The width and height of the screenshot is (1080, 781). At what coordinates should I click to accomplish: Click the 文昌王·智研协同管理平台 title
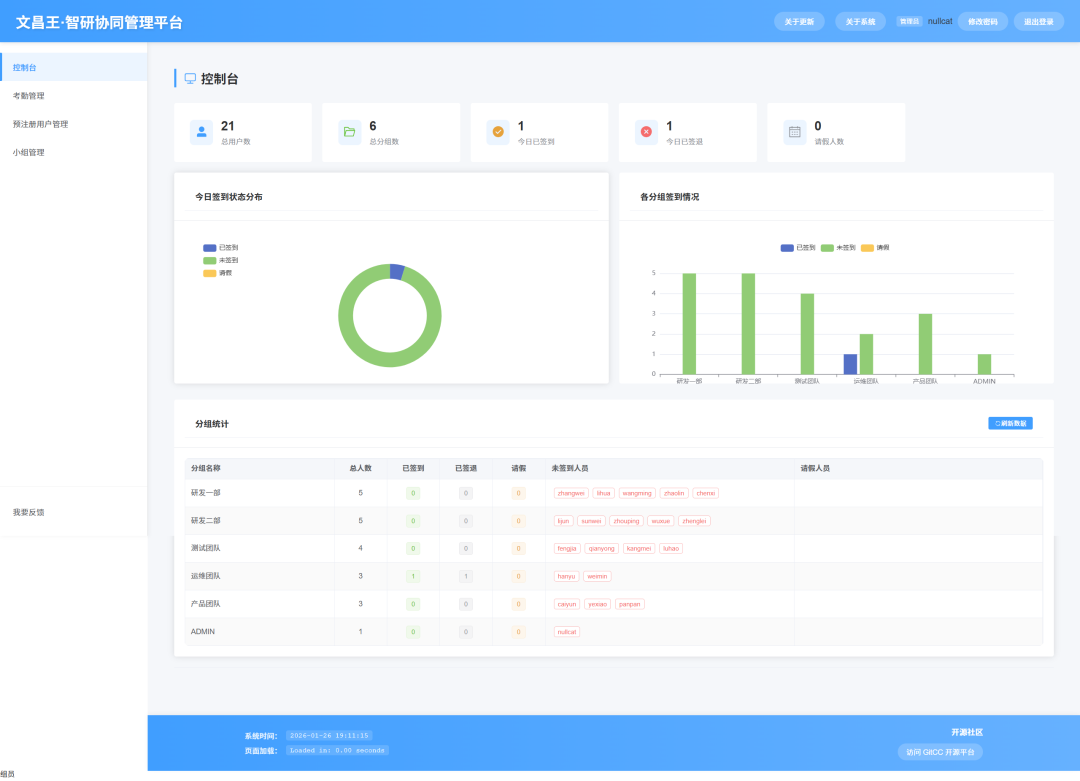(99, 22)
